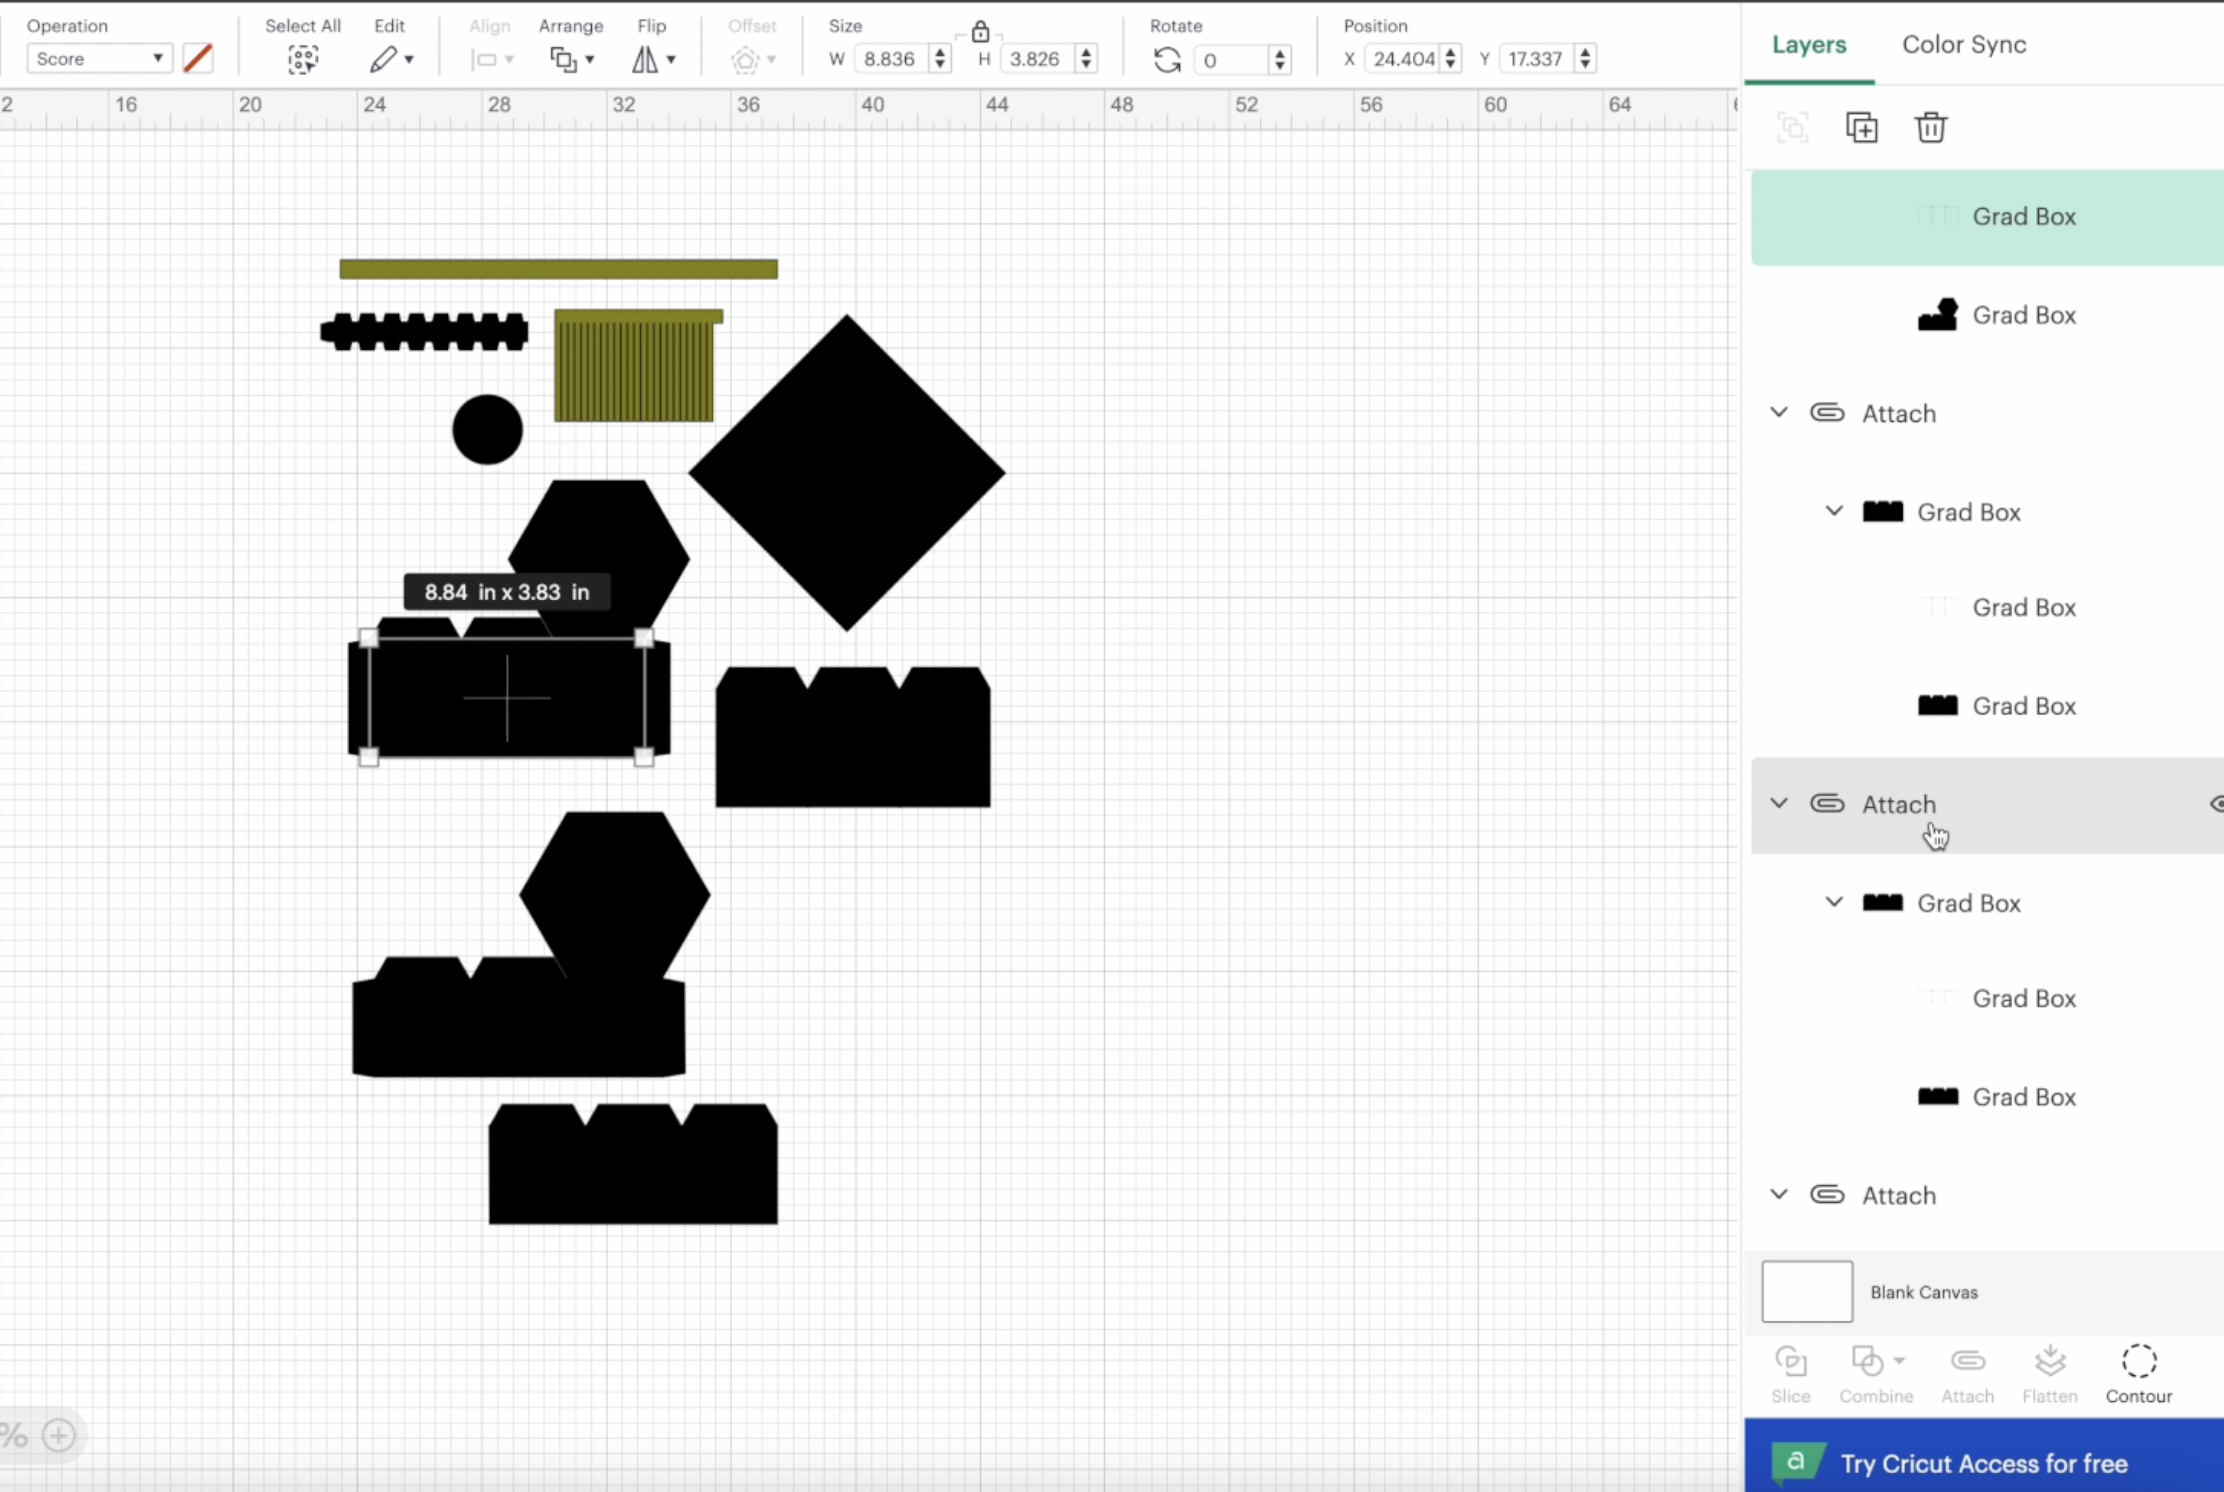This screenshot has height=1492, width=2224.
Task: Collapse Grad Box under first Attach
Action: pyautogui.click(x=1834, y=511)
